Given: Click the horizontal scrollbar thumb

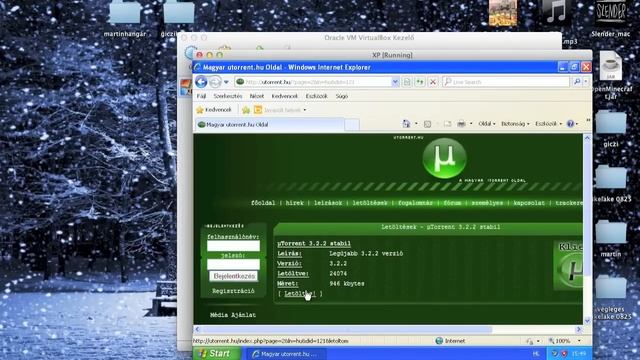Looking at the screenshot, I should [x=347, y=329].
